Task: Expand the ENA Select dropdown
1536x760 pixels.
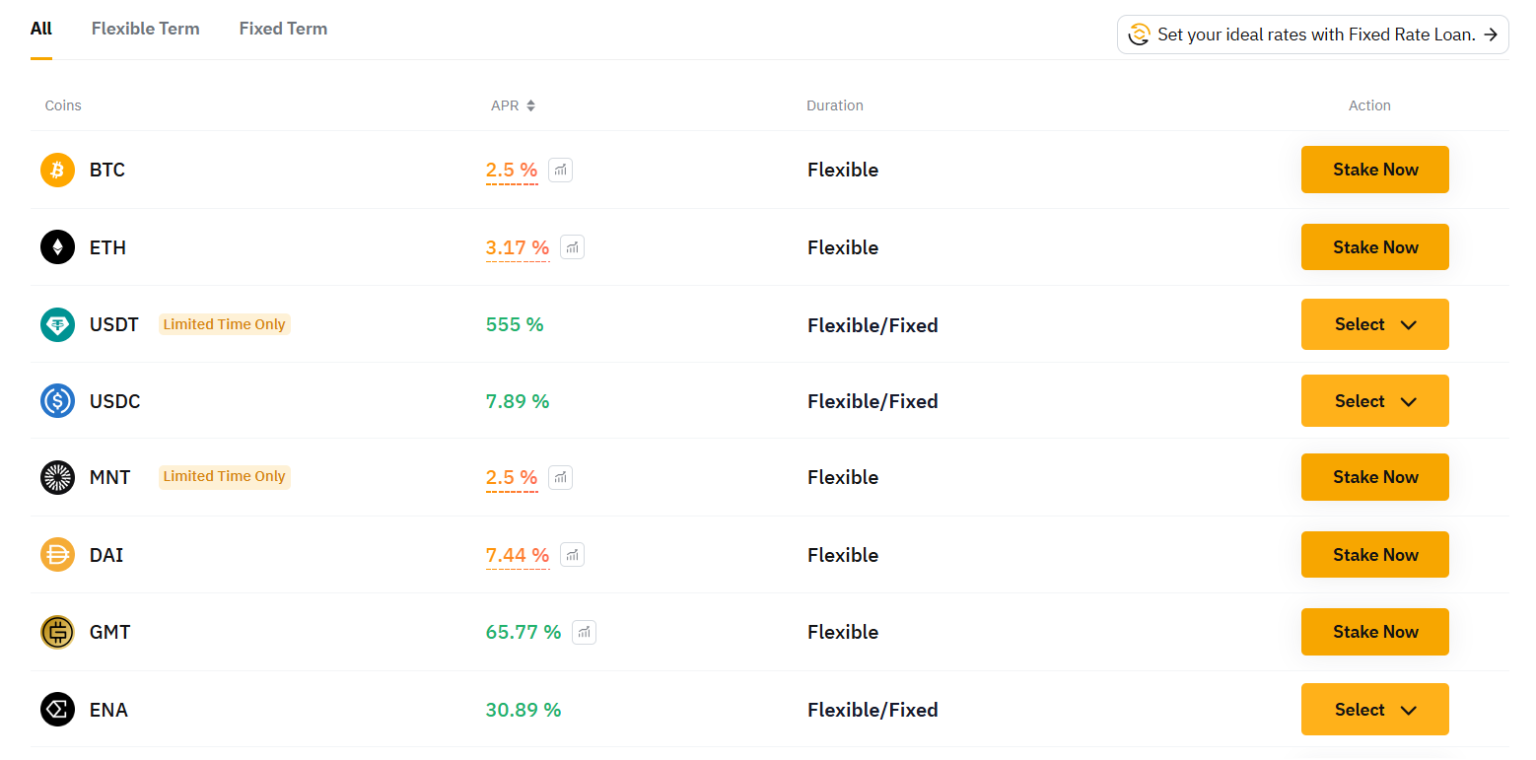Action: coord(1375,709)
